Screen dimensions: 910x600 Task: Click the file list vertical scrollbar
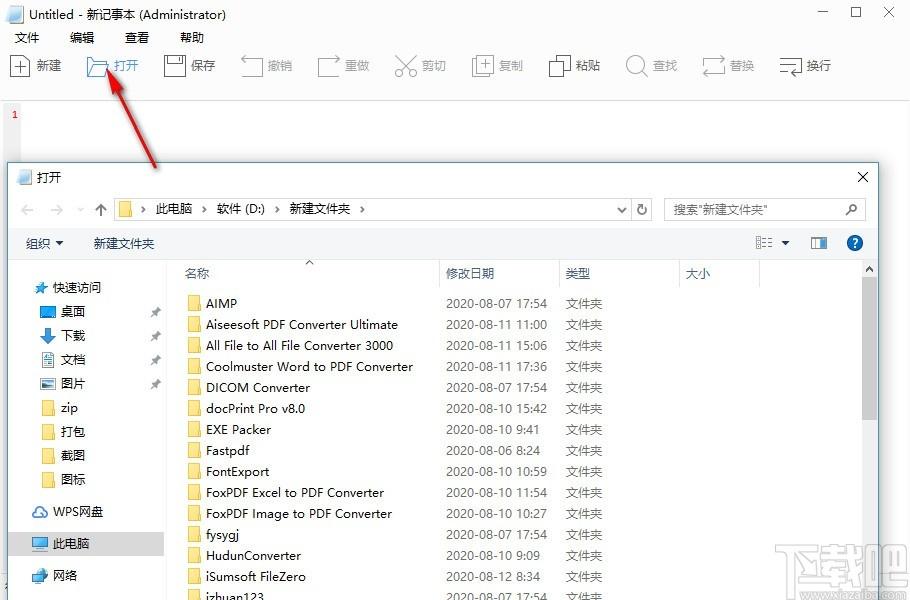coord(869,348)
